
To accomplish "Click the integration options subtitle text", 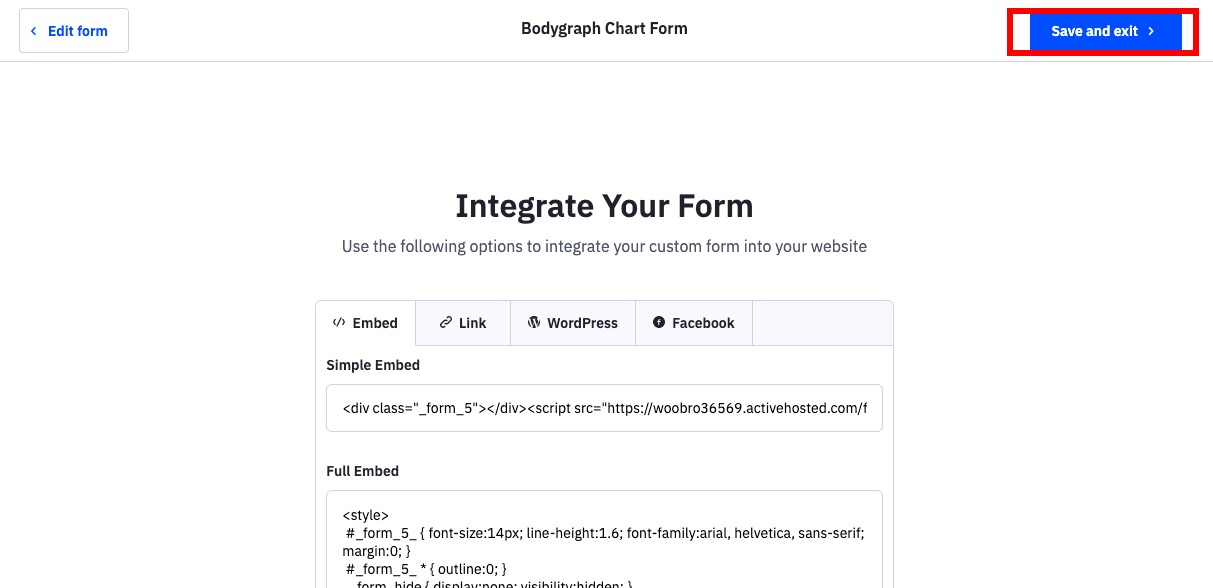I will 604,246.
